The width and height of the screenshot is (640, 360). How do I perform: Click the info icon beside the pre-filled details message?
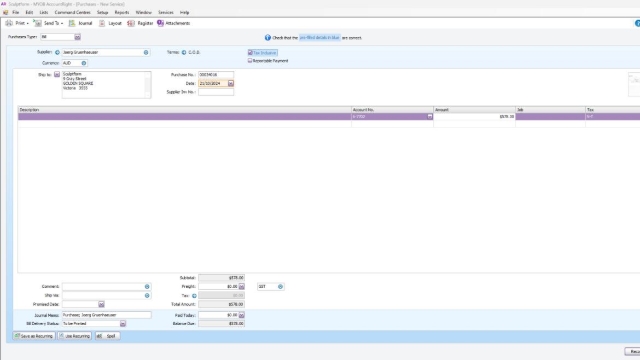click(x=268, y=38)
